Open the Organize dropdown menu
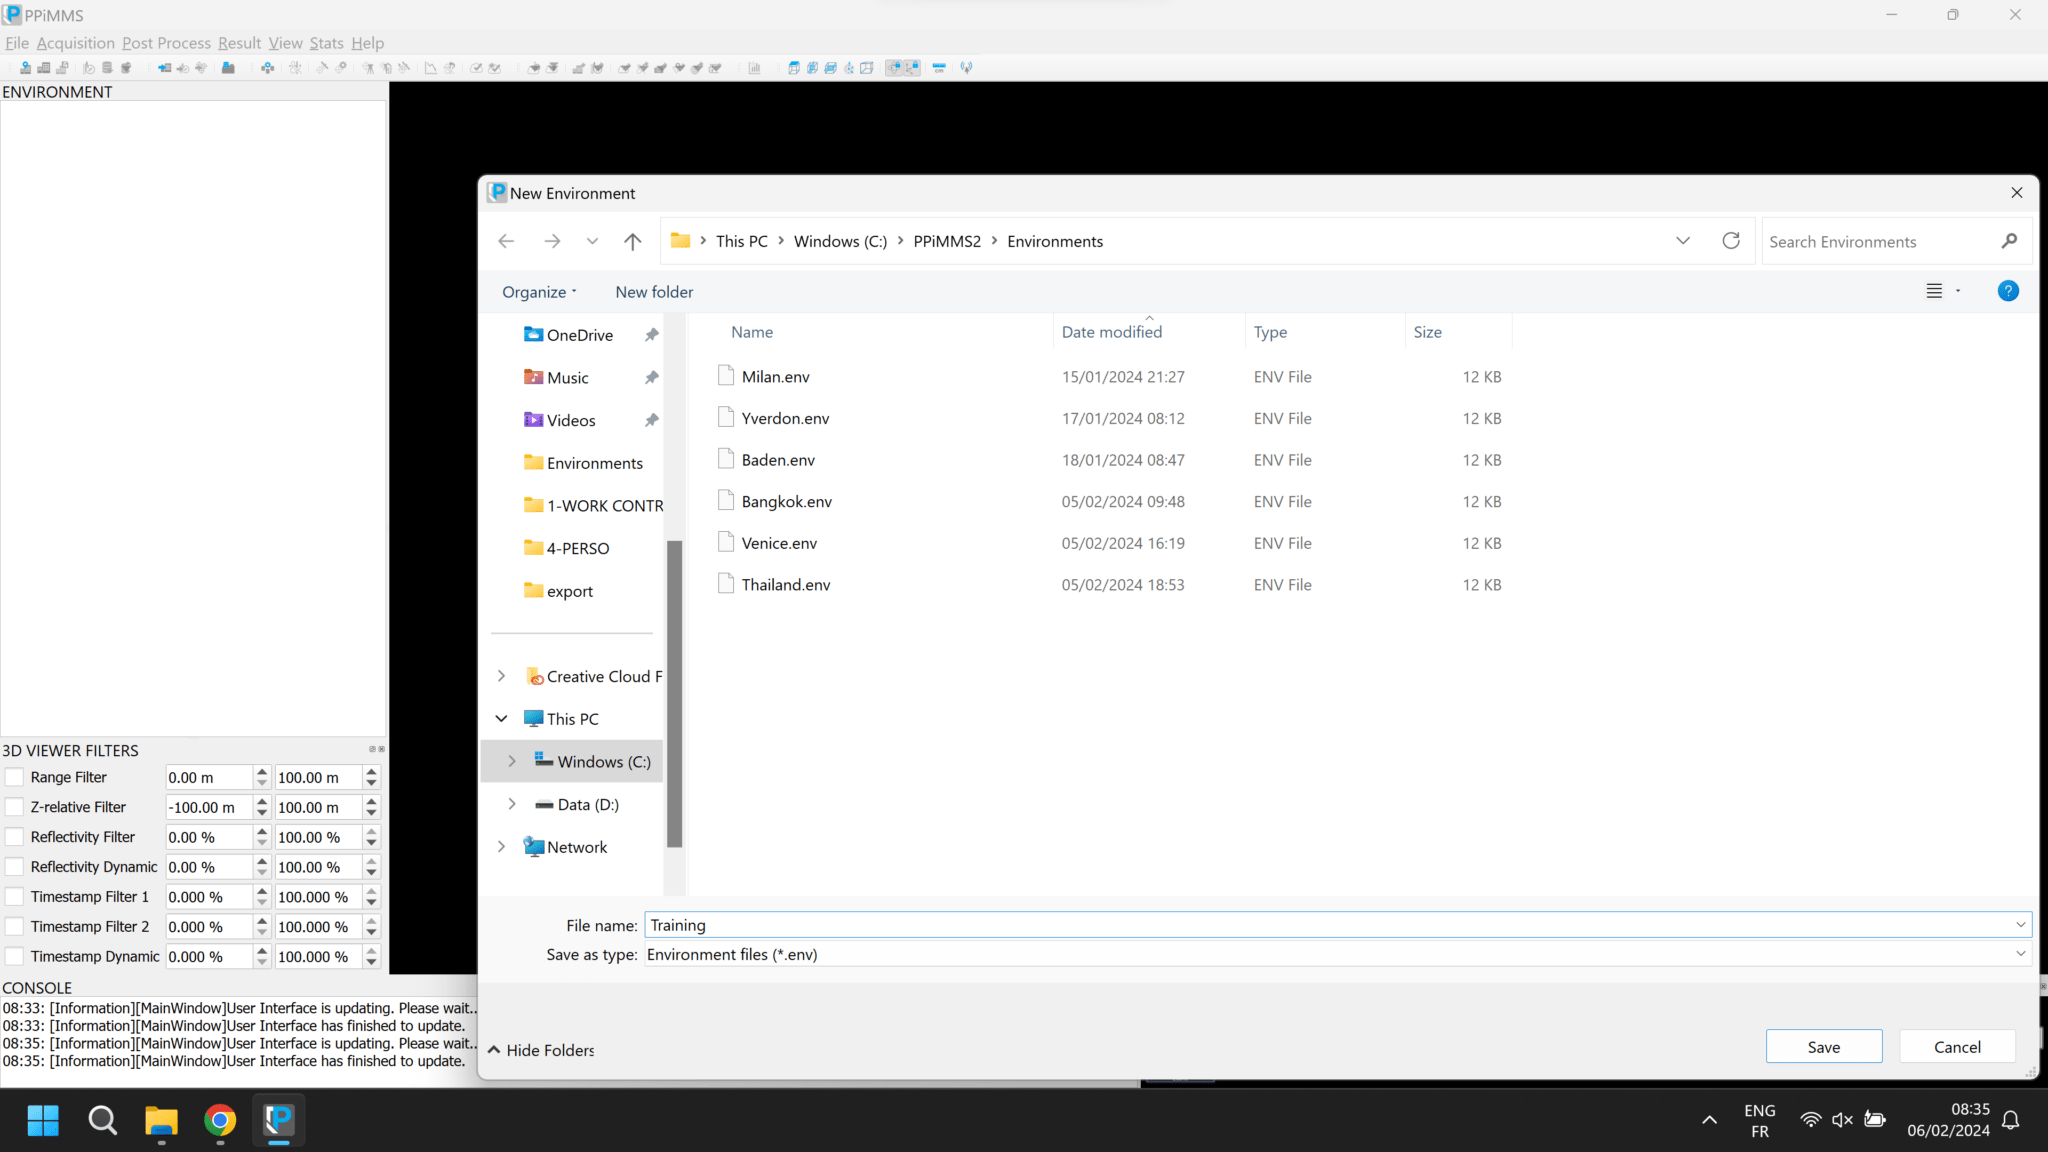 point(538,291)
